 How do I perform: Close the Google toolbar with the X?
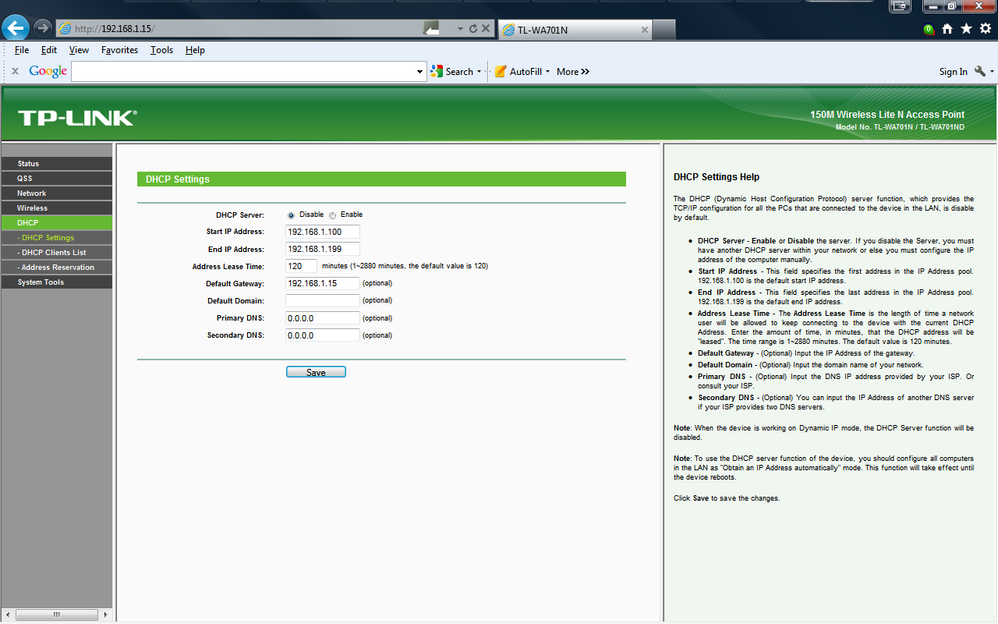(15, 71)
